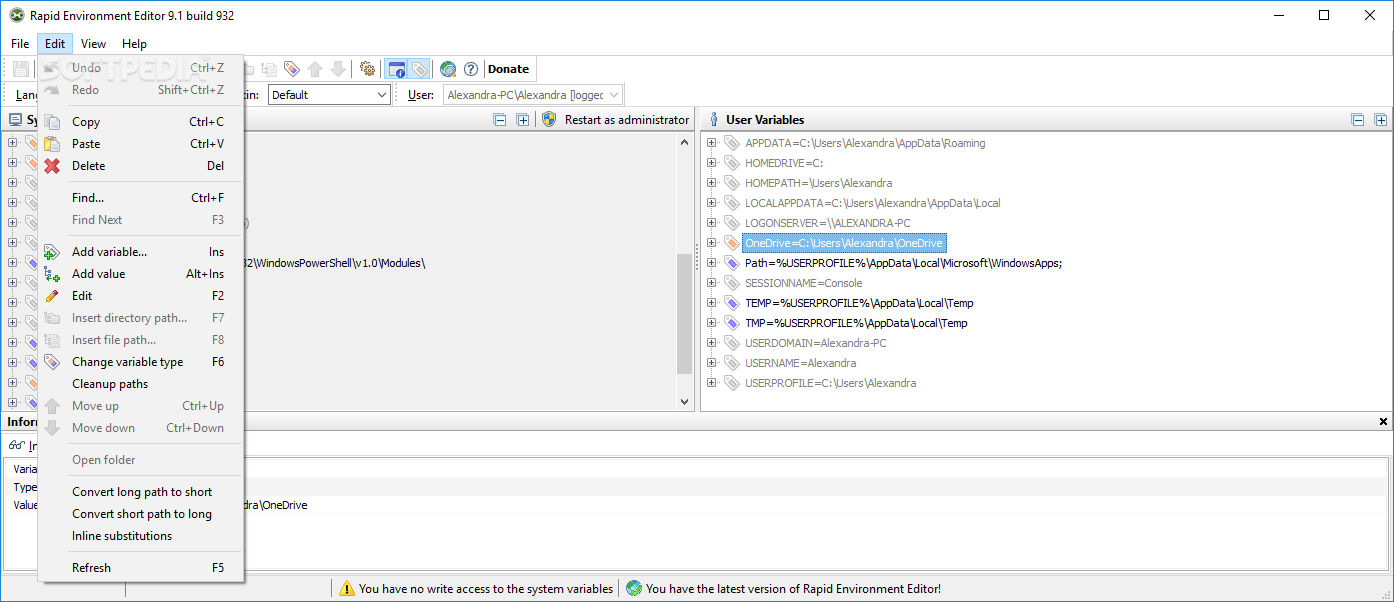Viewport: 1394px width, 602px height.
Task: Click the globe icon in the status bar
Action: [634, 589]
